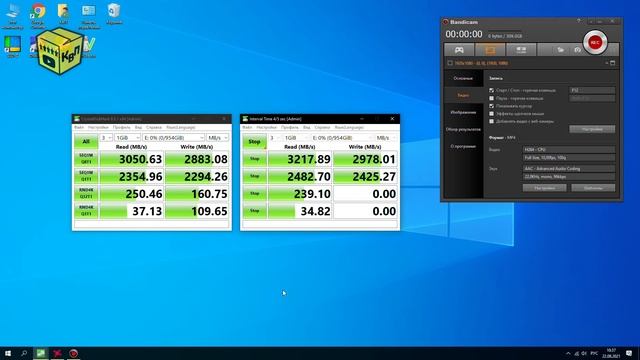Open Настройки menu in left CrystalDiskMark
Image resolution: width=640 pixels, height=360 pixels.
click(x=98, y=127)
